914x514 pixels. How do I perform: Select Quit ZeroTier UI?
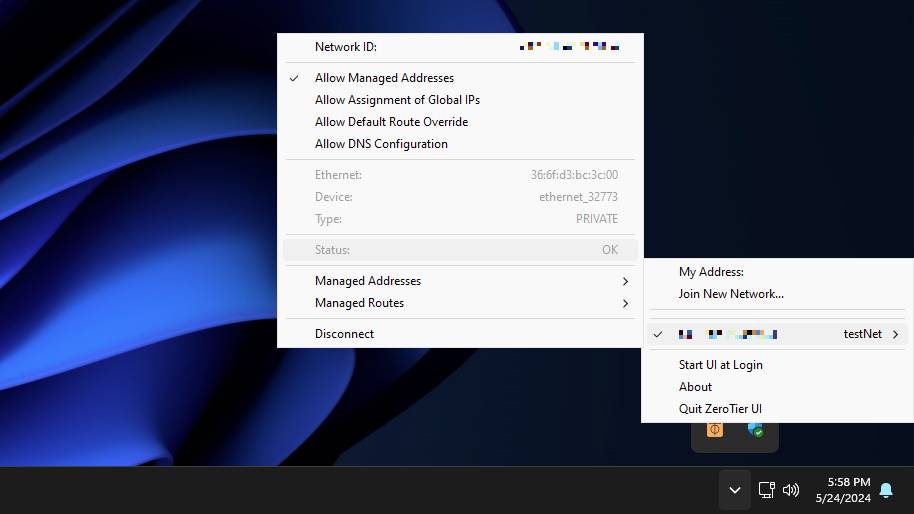point(778,409)
